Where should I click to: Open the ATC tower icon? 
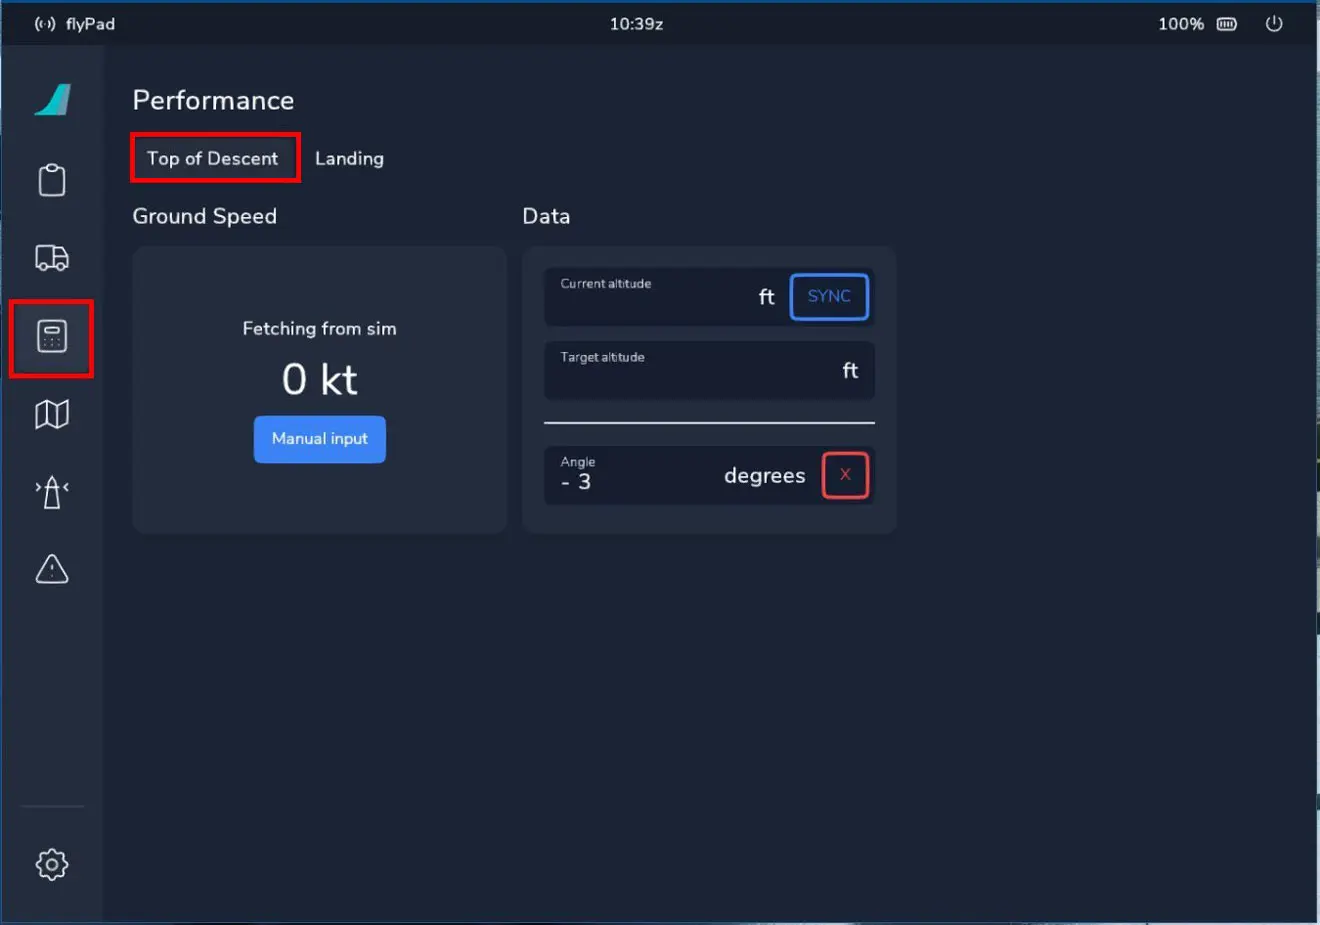click(52, 492)
